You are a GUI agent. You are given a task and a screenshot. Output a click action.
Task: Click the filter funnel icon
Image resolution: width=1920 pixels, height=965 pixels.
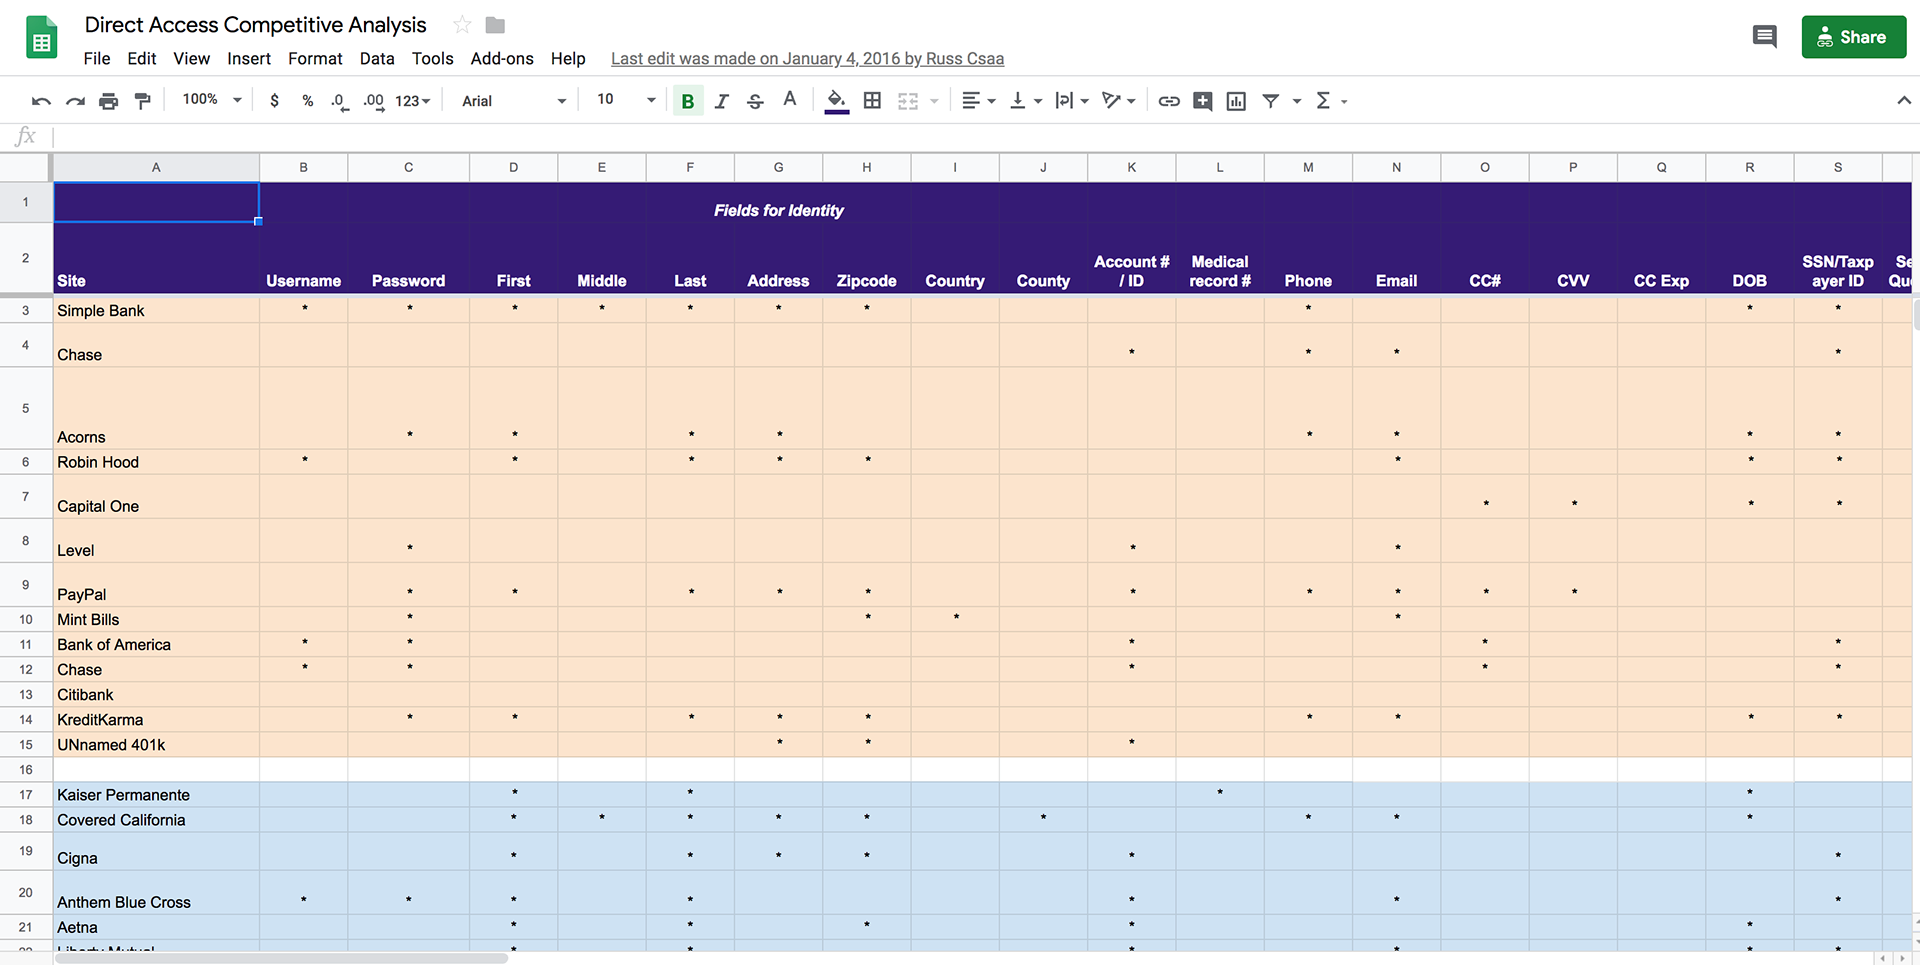[1271, 101]
